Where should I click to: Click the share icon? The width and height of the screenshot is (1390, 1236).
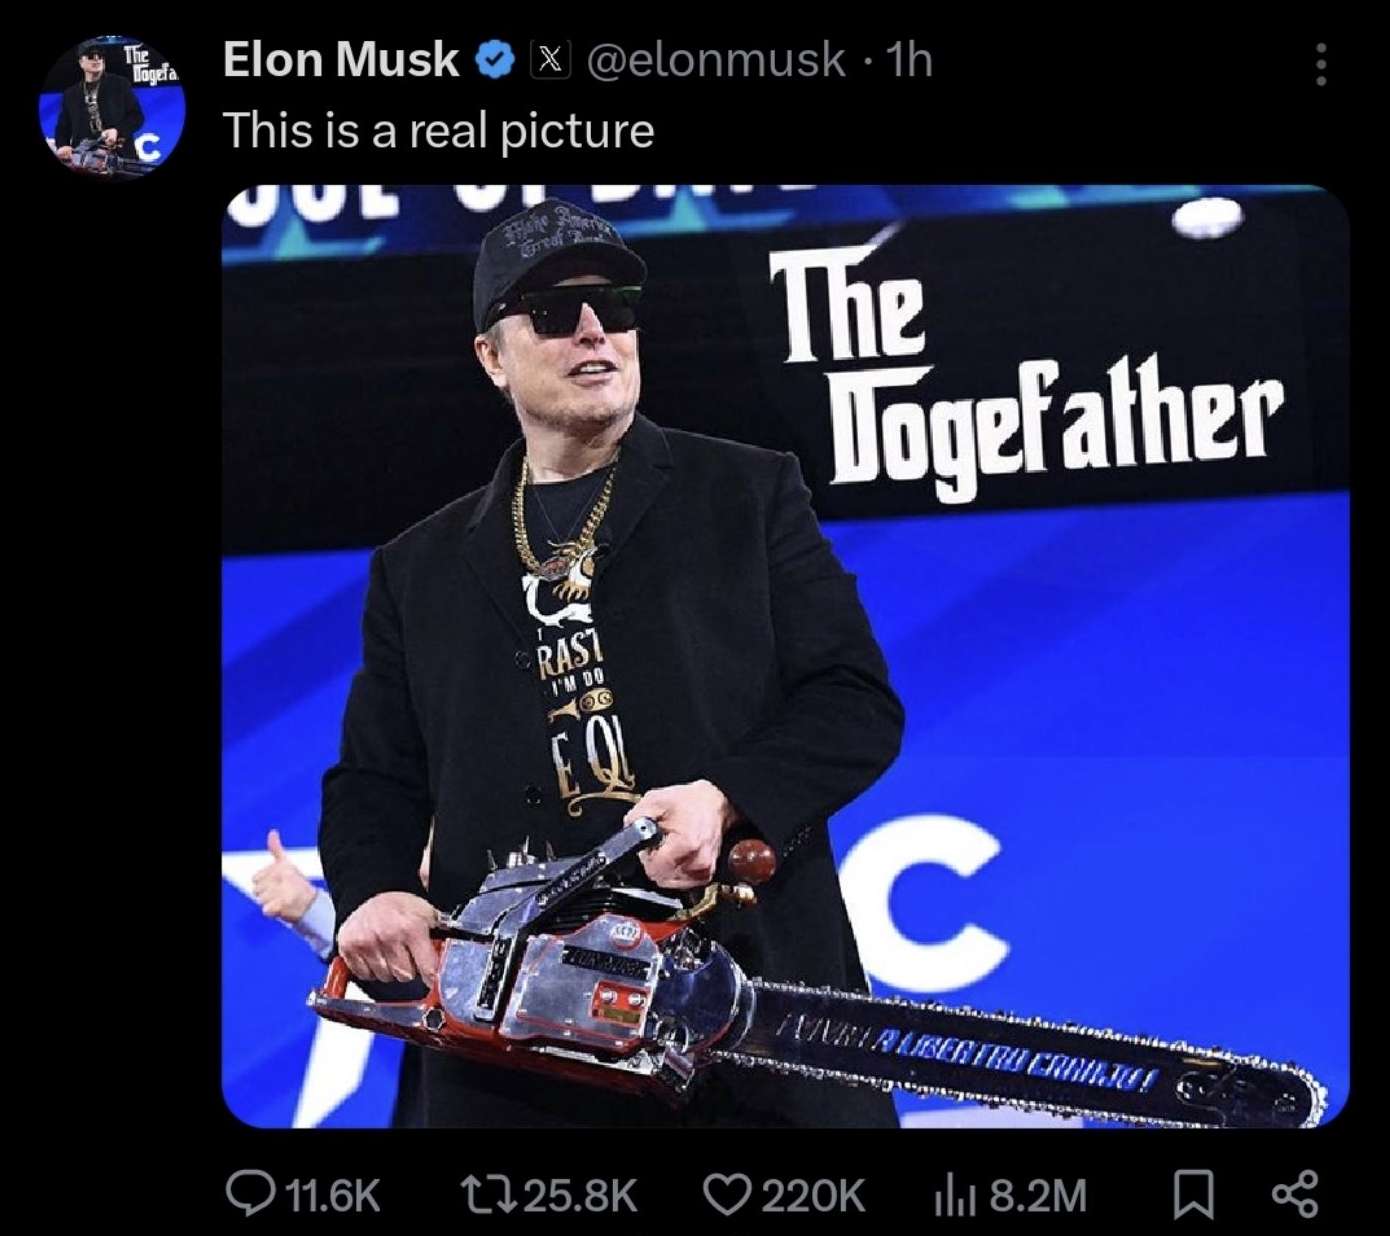[x=1294, y=1194]
